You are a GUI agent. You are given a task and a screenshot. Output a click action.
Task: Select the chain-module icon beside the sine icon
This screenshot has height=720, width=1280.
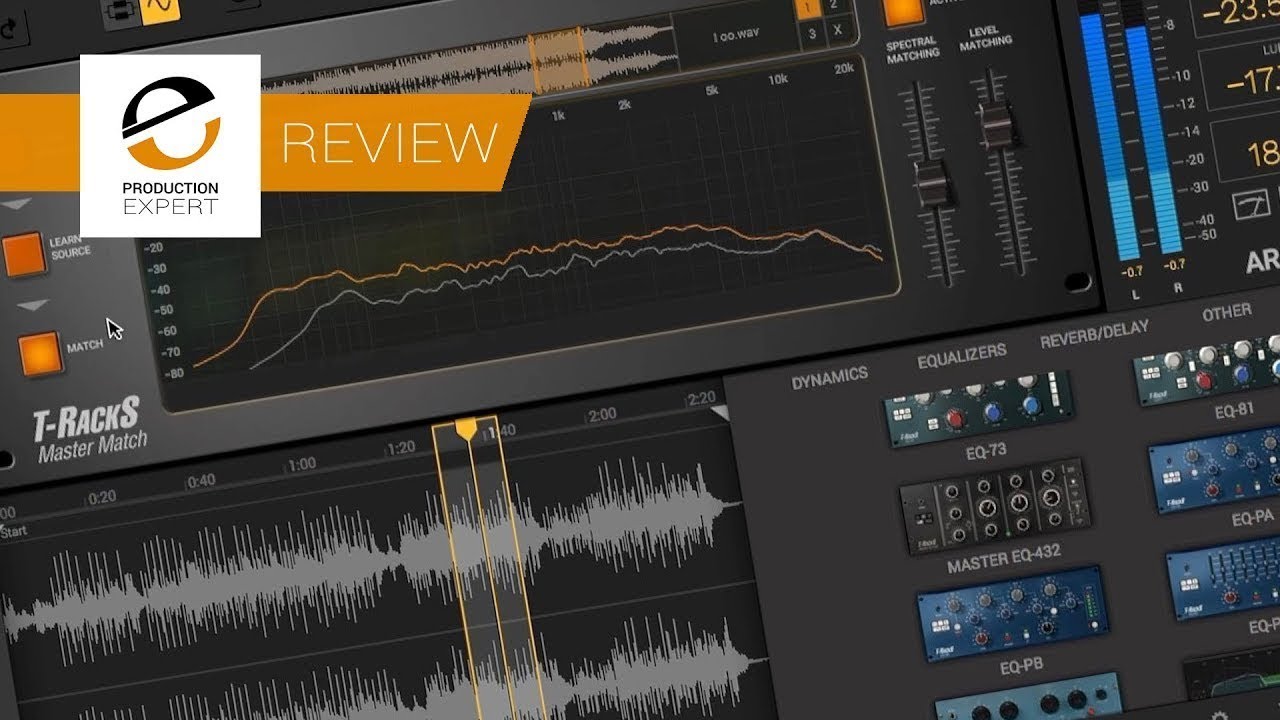click(119, 15)
